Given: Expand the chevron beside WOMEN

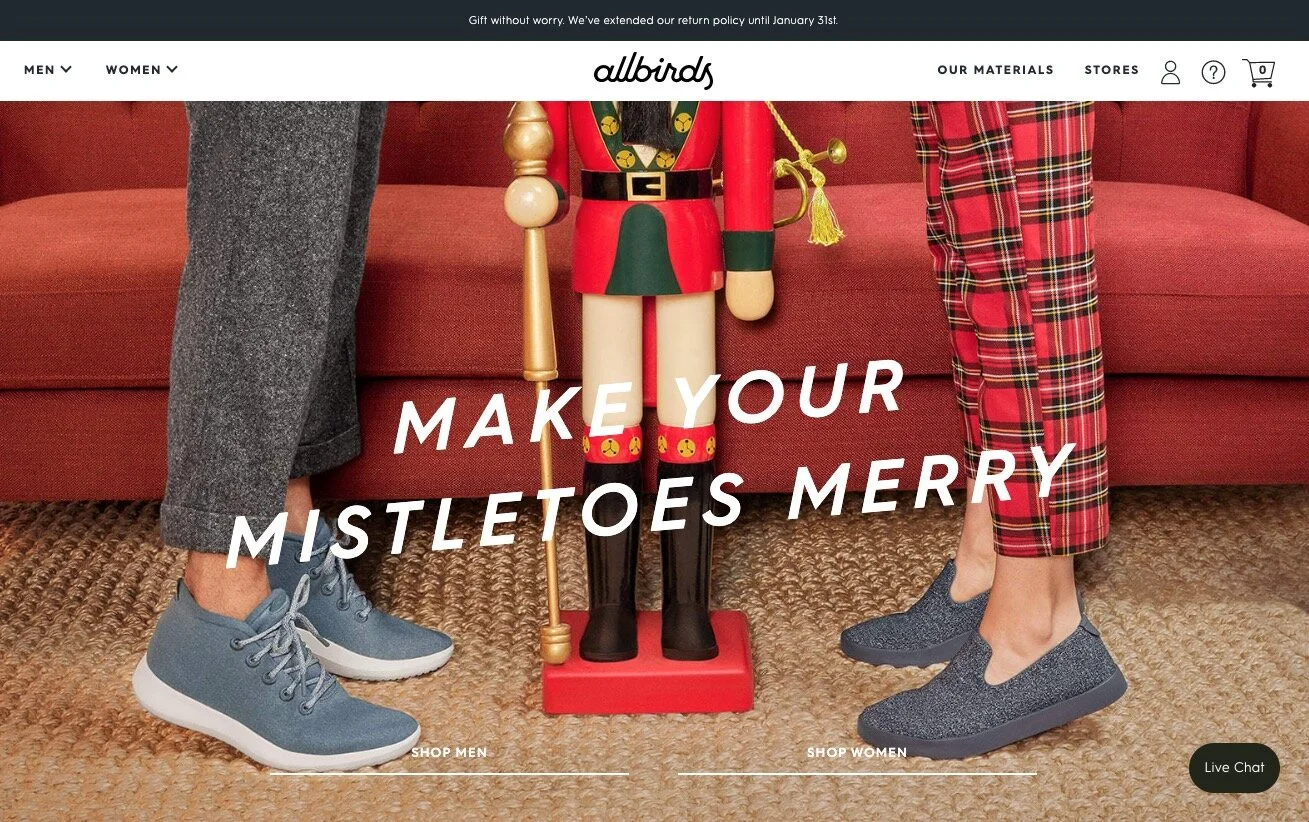Looking at the screenshot, I should click(172, 69).
